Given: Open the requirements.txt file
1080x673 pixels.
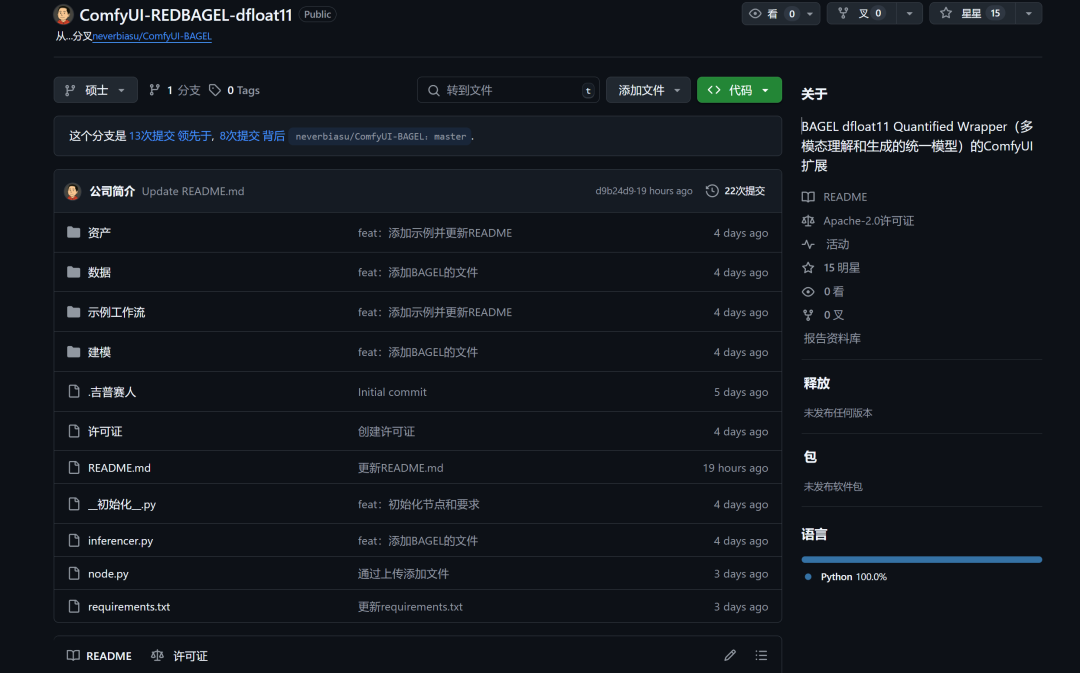Looking at the screenshot, I should (129, 607).
